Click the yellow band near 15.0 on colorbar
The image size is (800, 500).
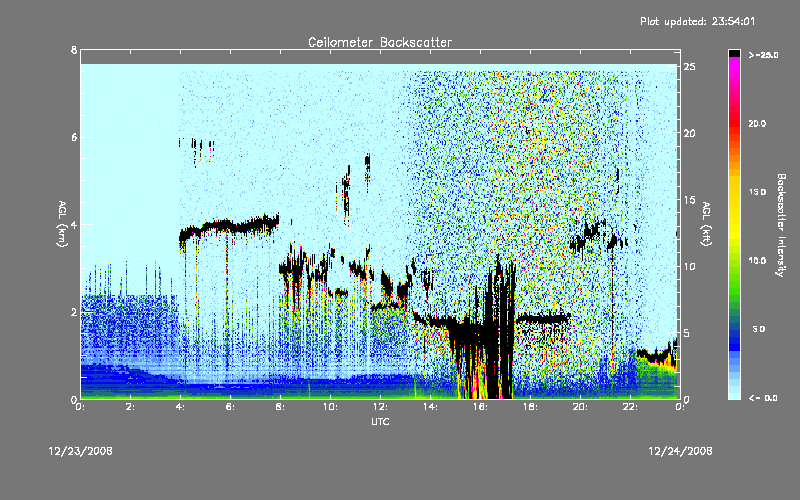tap(734, 193)
